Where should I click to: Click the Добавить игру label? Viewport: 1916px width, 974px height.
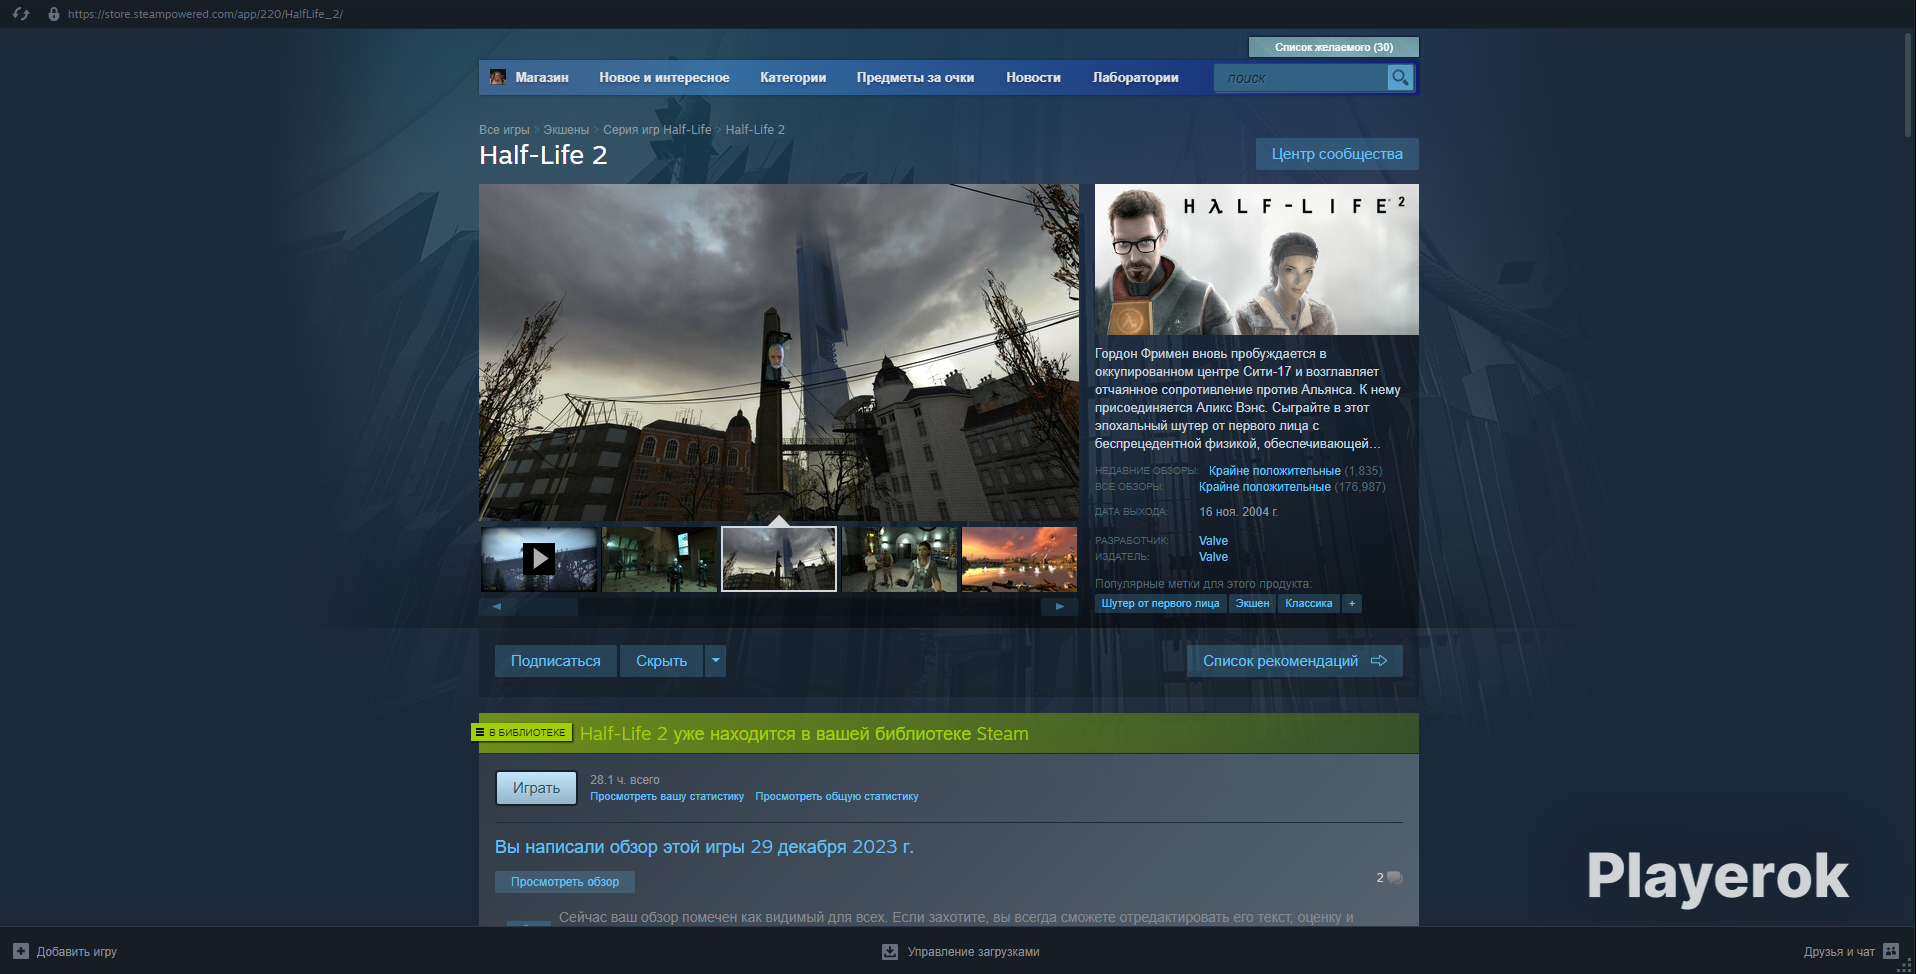[77, 952]
